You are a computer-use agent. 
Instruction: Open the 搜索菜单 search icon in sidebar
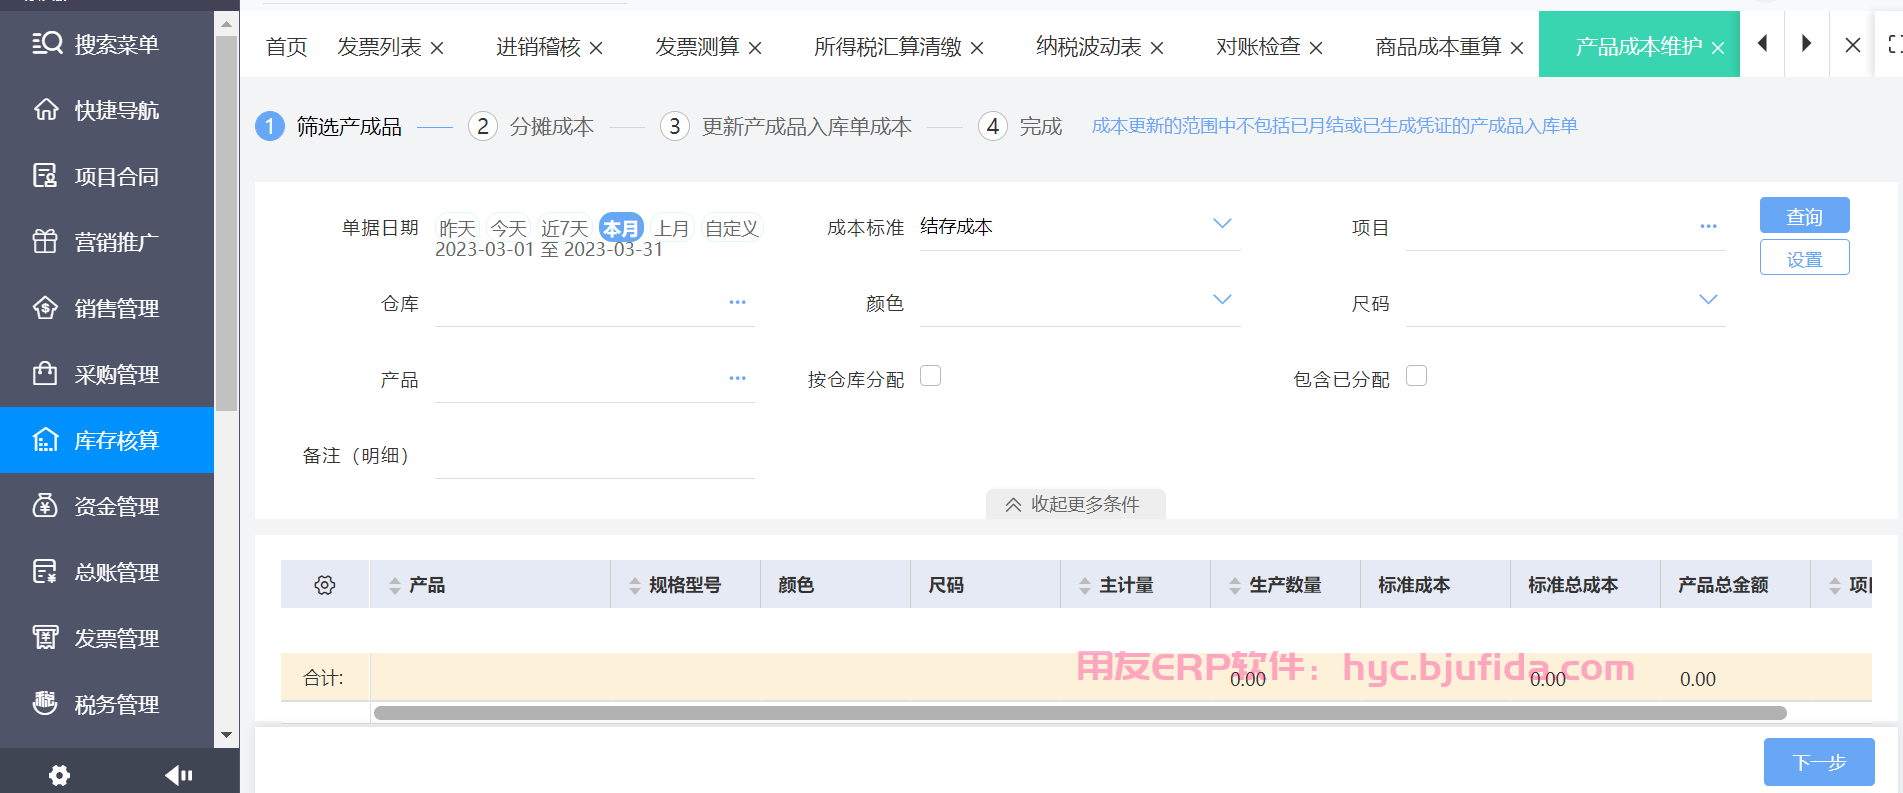pyautogui.click(x=46, y=43)
